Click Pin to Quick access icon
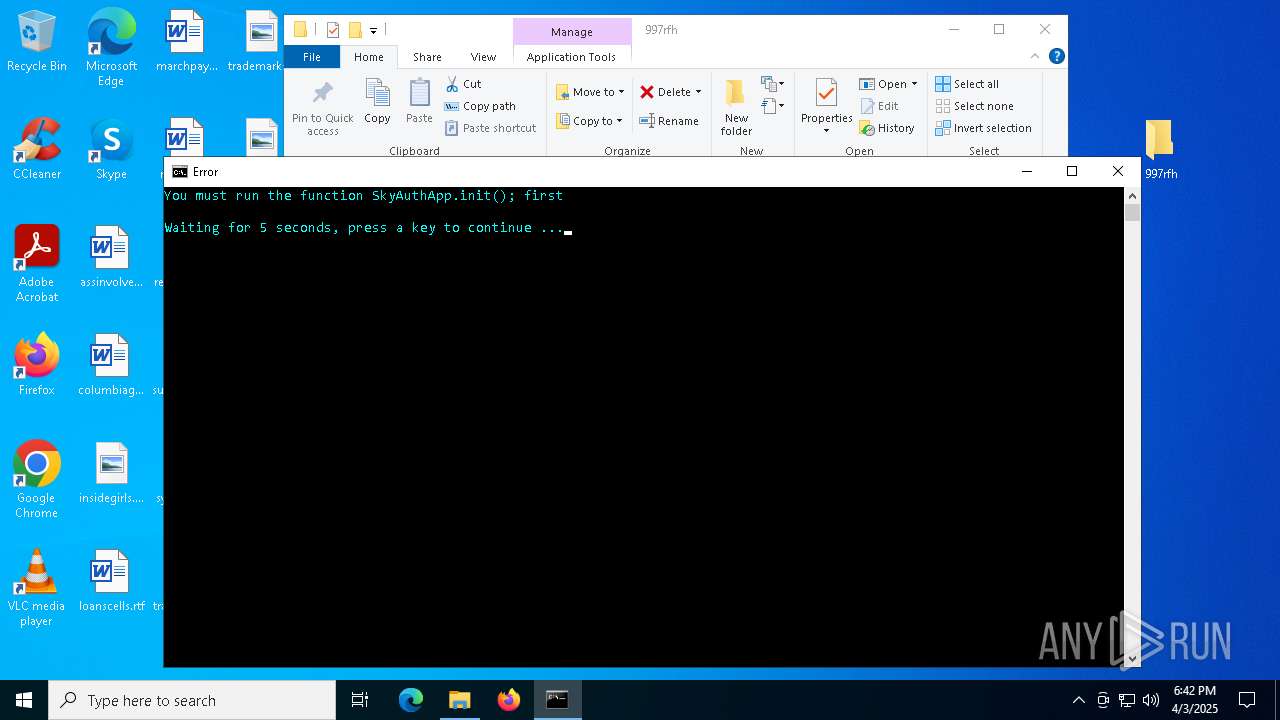The height and width of the screenshot is (720, 1280). tap(322, 94)
